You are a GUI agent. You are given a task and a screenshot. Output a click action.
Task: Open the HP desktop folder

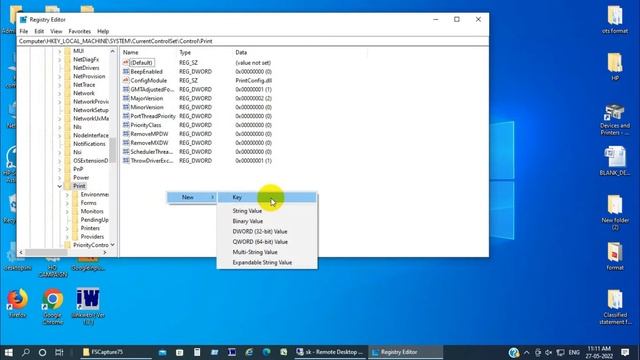(615, 67)
